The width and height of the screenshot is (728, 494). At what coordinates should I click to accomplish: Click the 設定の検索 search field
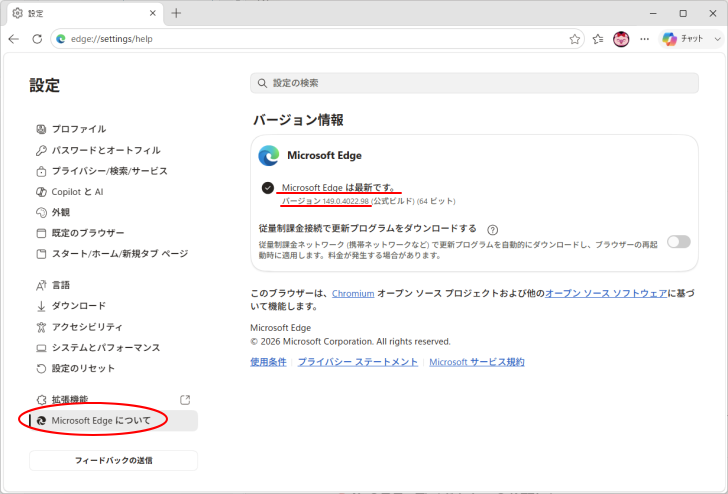pyautogui.click(x=474, y=83)
